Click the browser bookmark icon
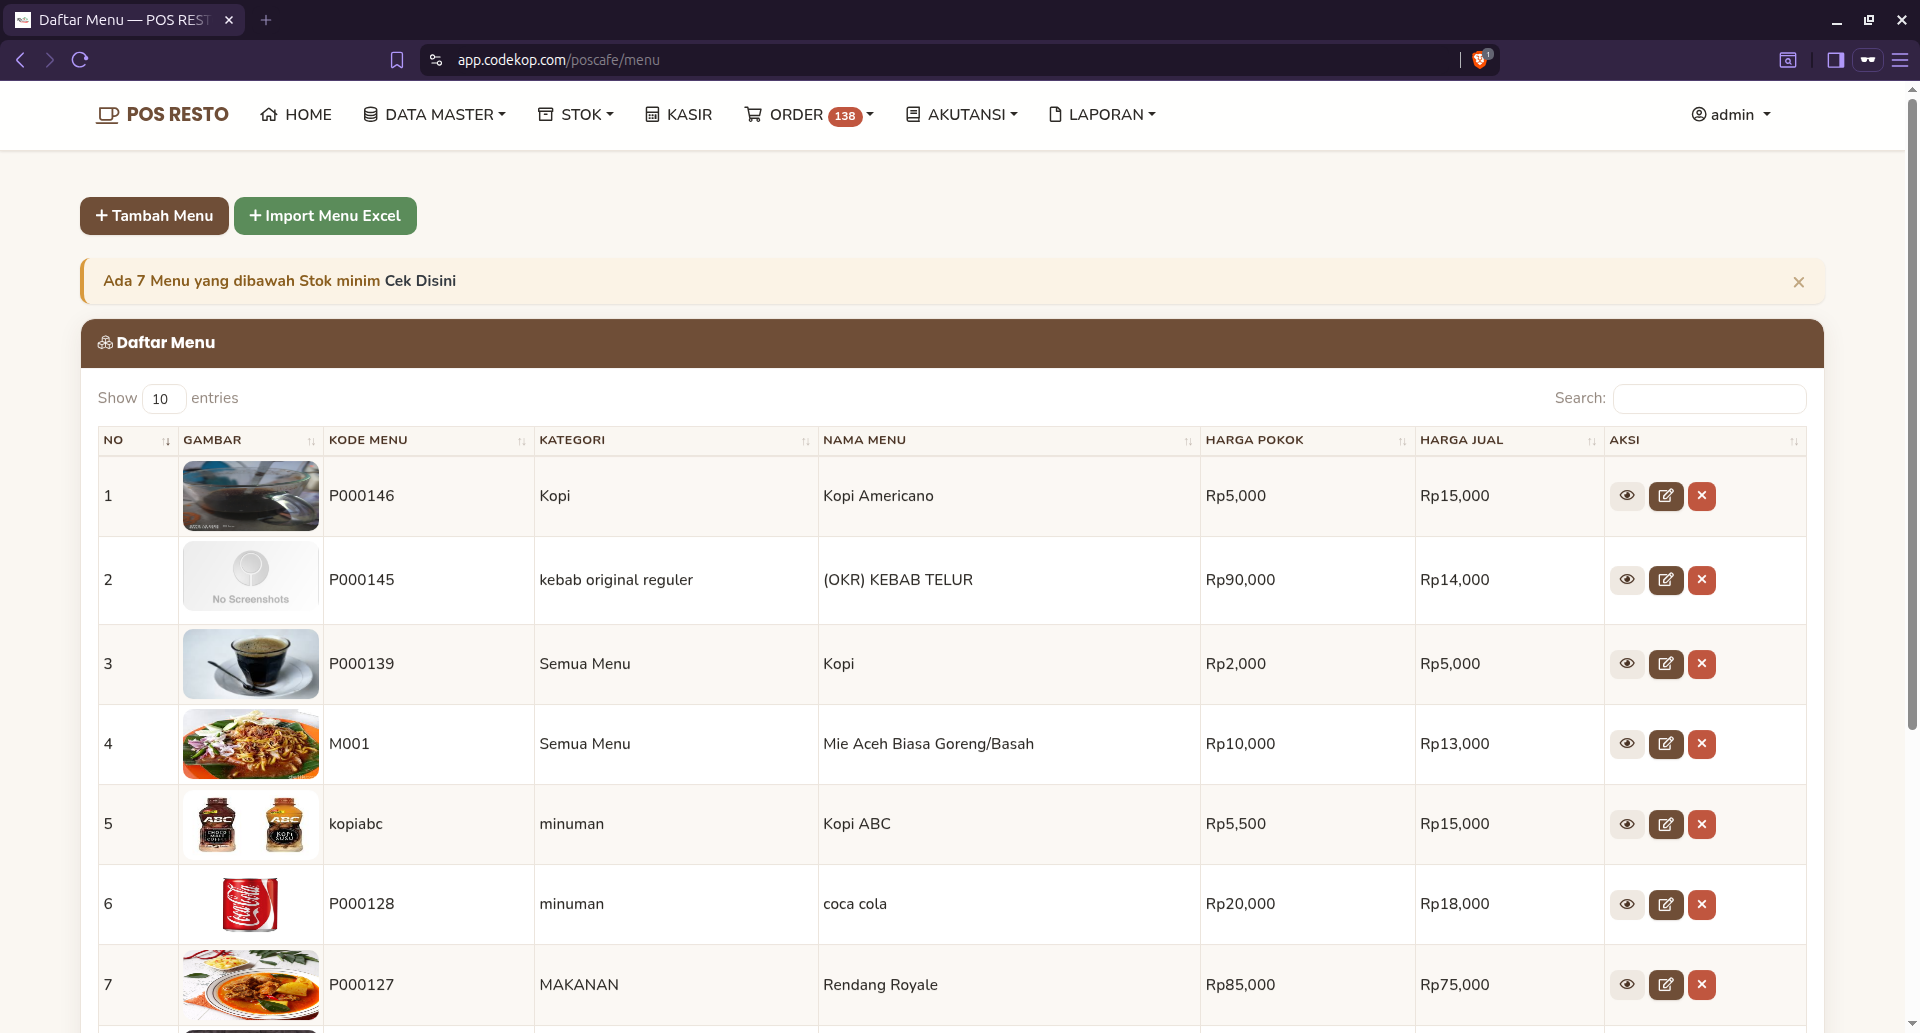 coord(397,60)
